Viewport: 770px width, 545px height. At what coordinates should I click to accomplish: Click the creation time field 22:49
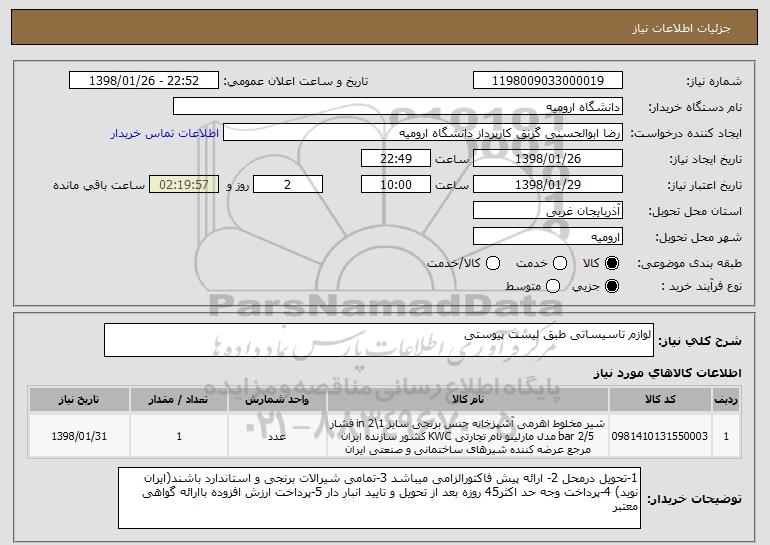[x=396, y=159]
